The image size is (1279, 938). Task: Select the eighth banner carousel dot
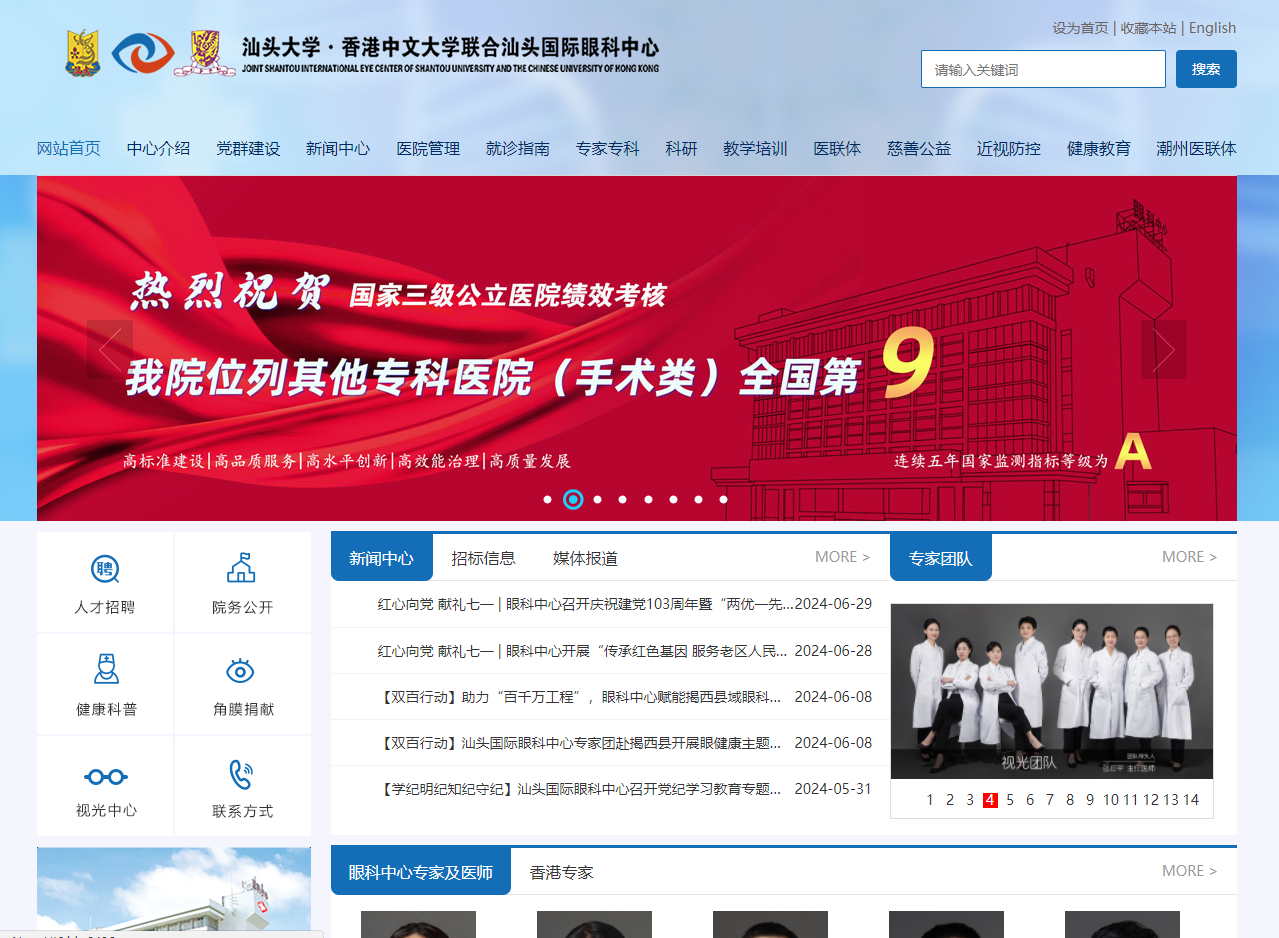pyautogui.click(x=723, y=499)
